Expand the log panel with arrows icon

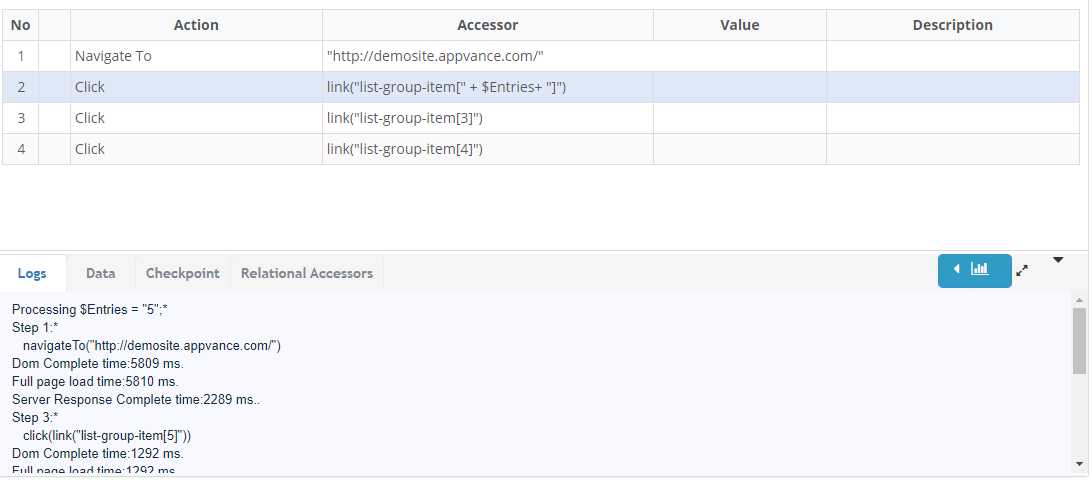[x=1022, y=271]
